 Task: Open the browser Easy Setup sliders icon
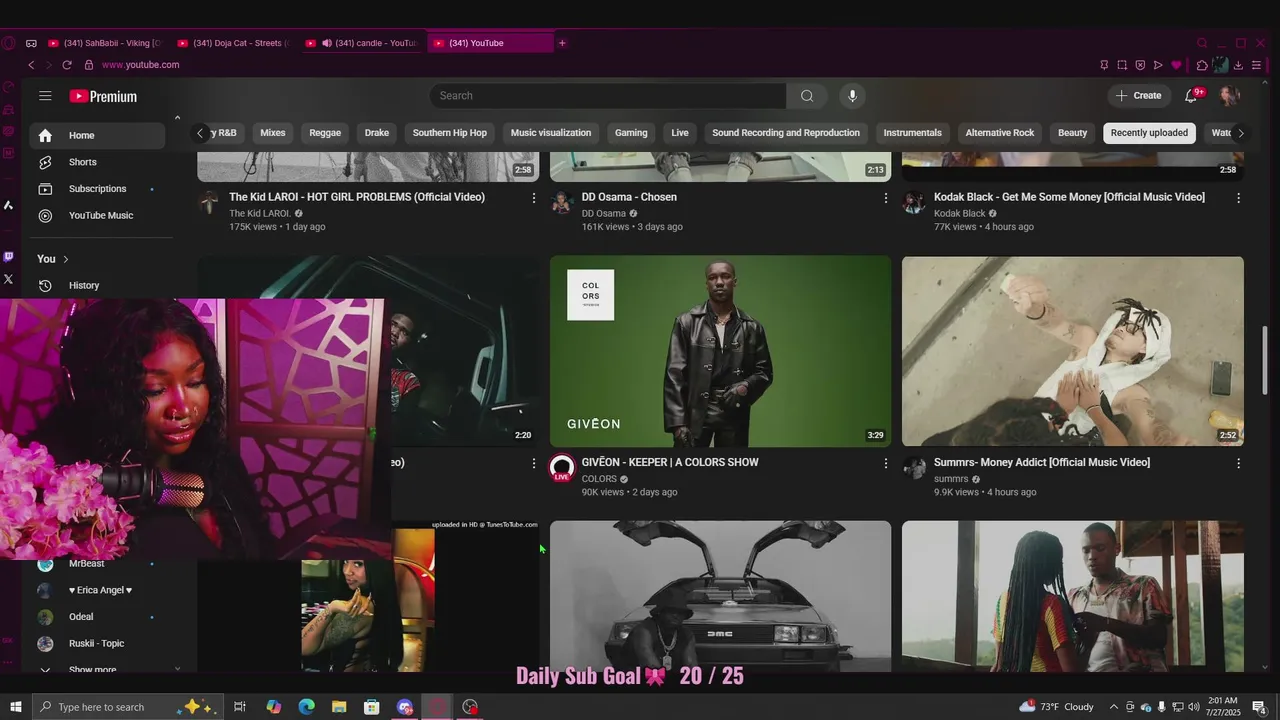point(1257,65)
